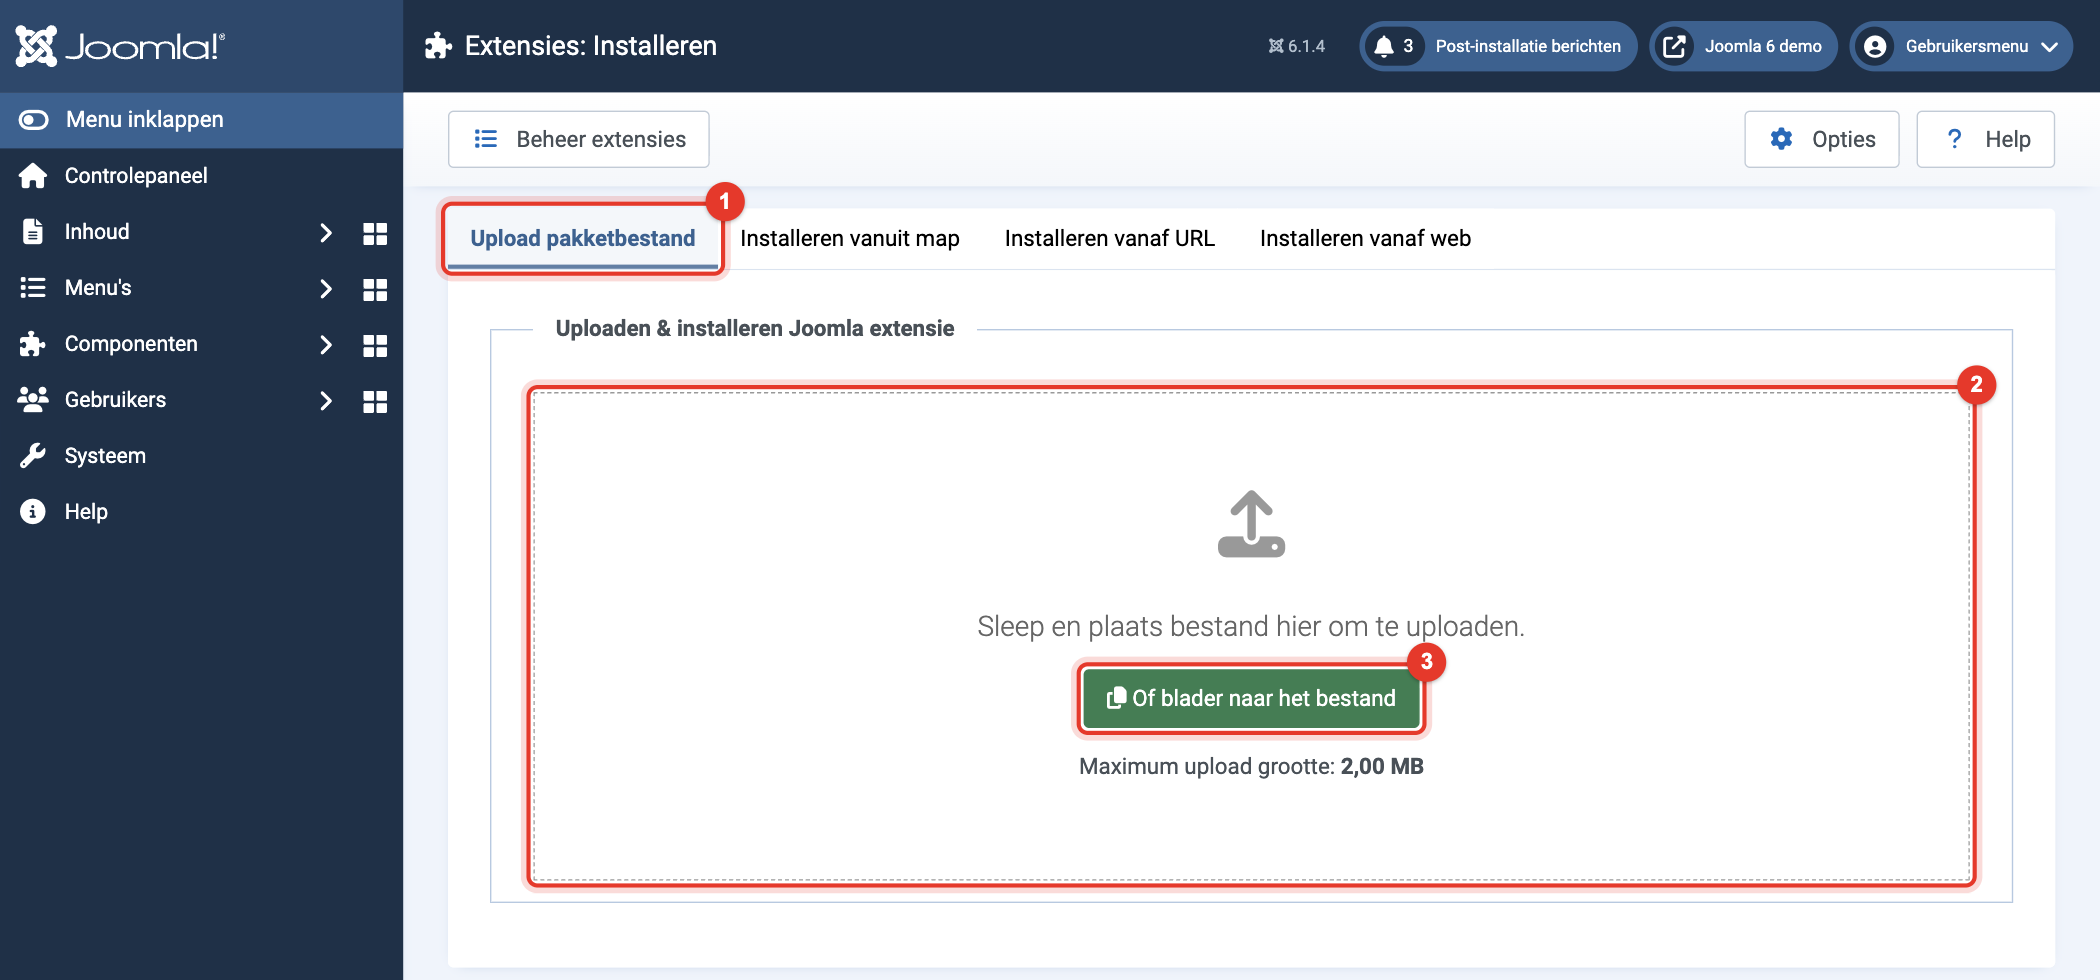Open the Inhoud dashboard grid icon
The width and height of the screenshot is (2100, 980).
[375, 233]
